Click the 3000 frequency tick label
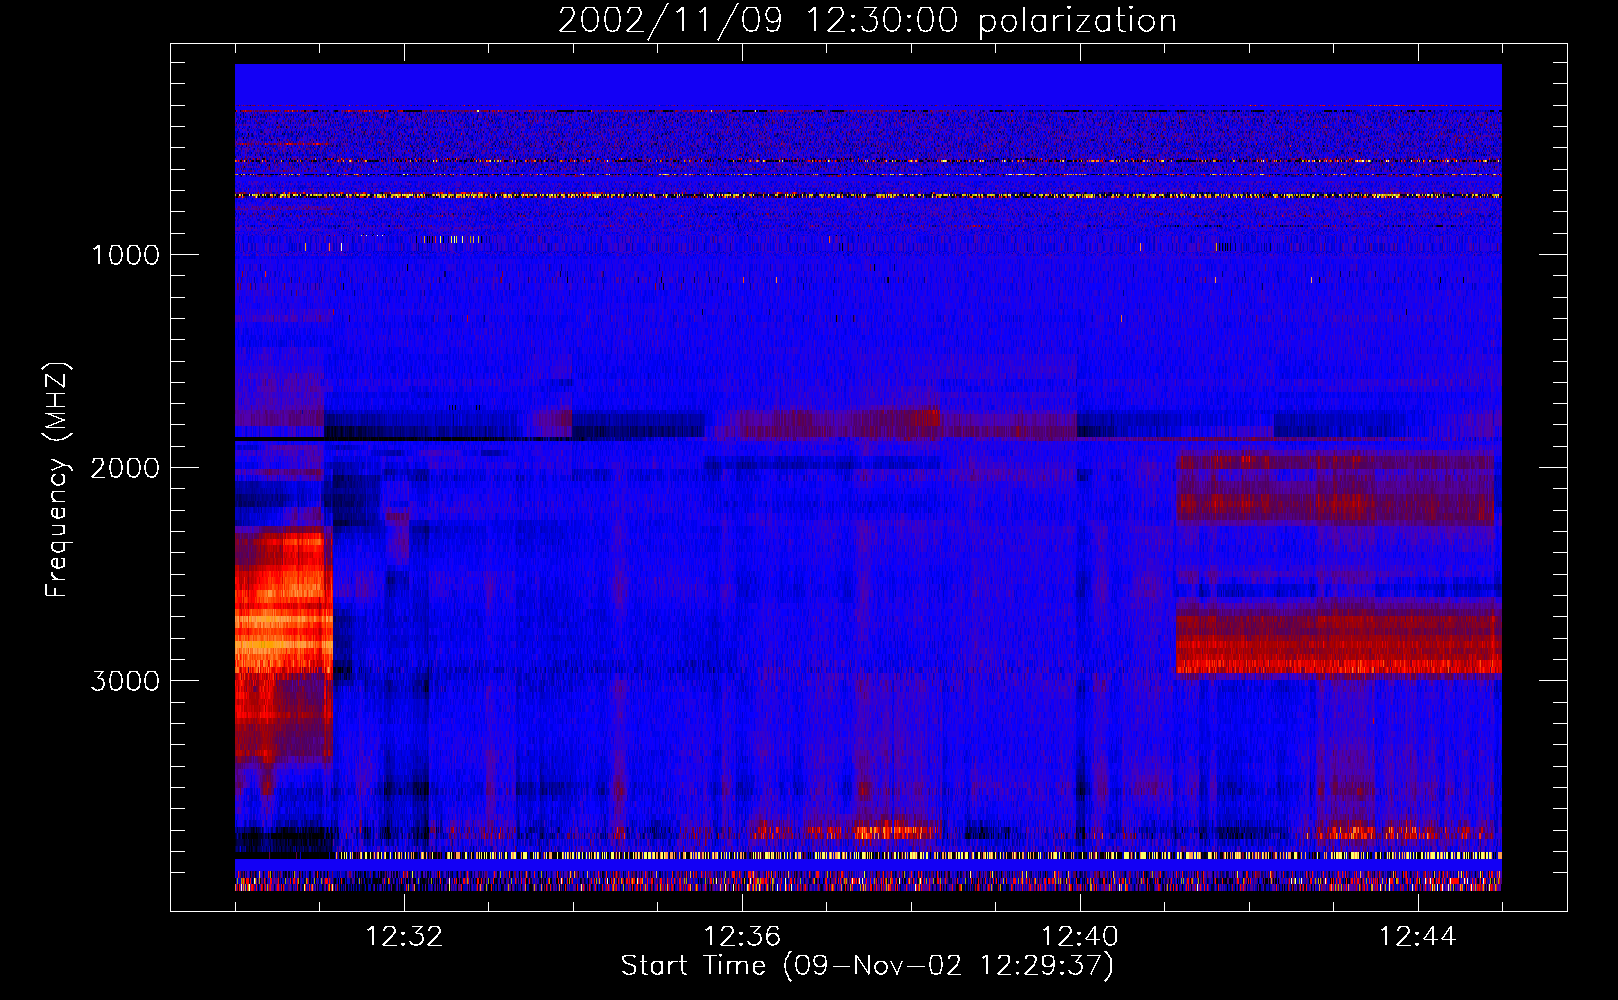Screen dimensions: 1618x1000 pyautogui.click(x=126, y=681)
